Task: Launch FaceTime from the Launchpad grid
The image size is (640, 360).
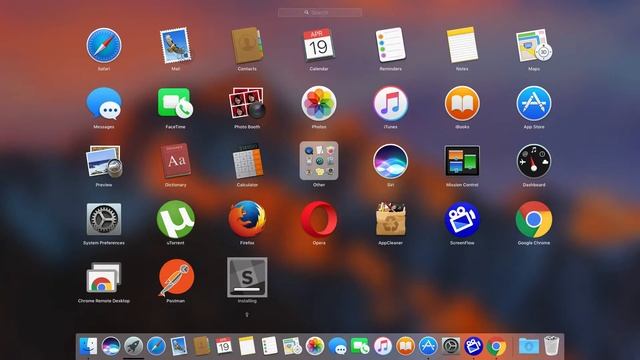Action: (176, 103)
